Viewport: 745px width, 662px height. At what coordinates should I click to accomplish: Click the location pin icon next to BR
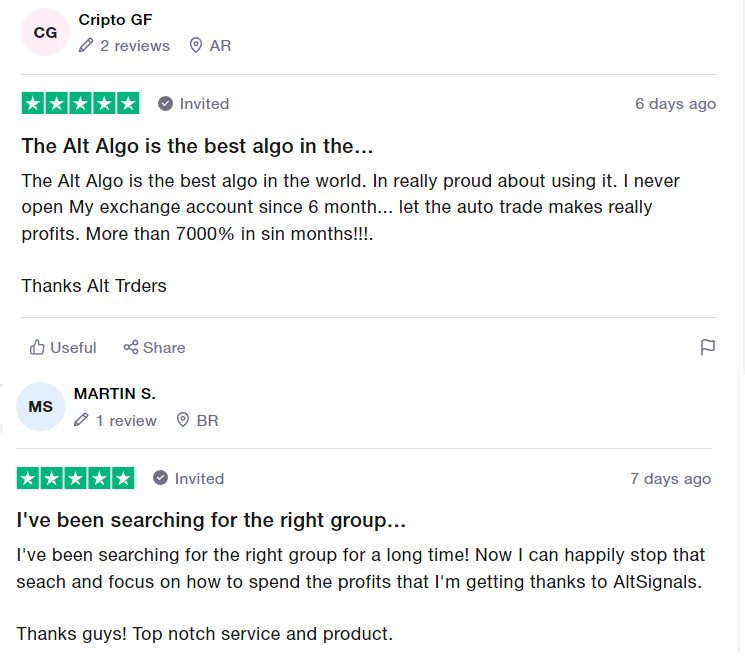pyautogui.click(x=183, y=421)
